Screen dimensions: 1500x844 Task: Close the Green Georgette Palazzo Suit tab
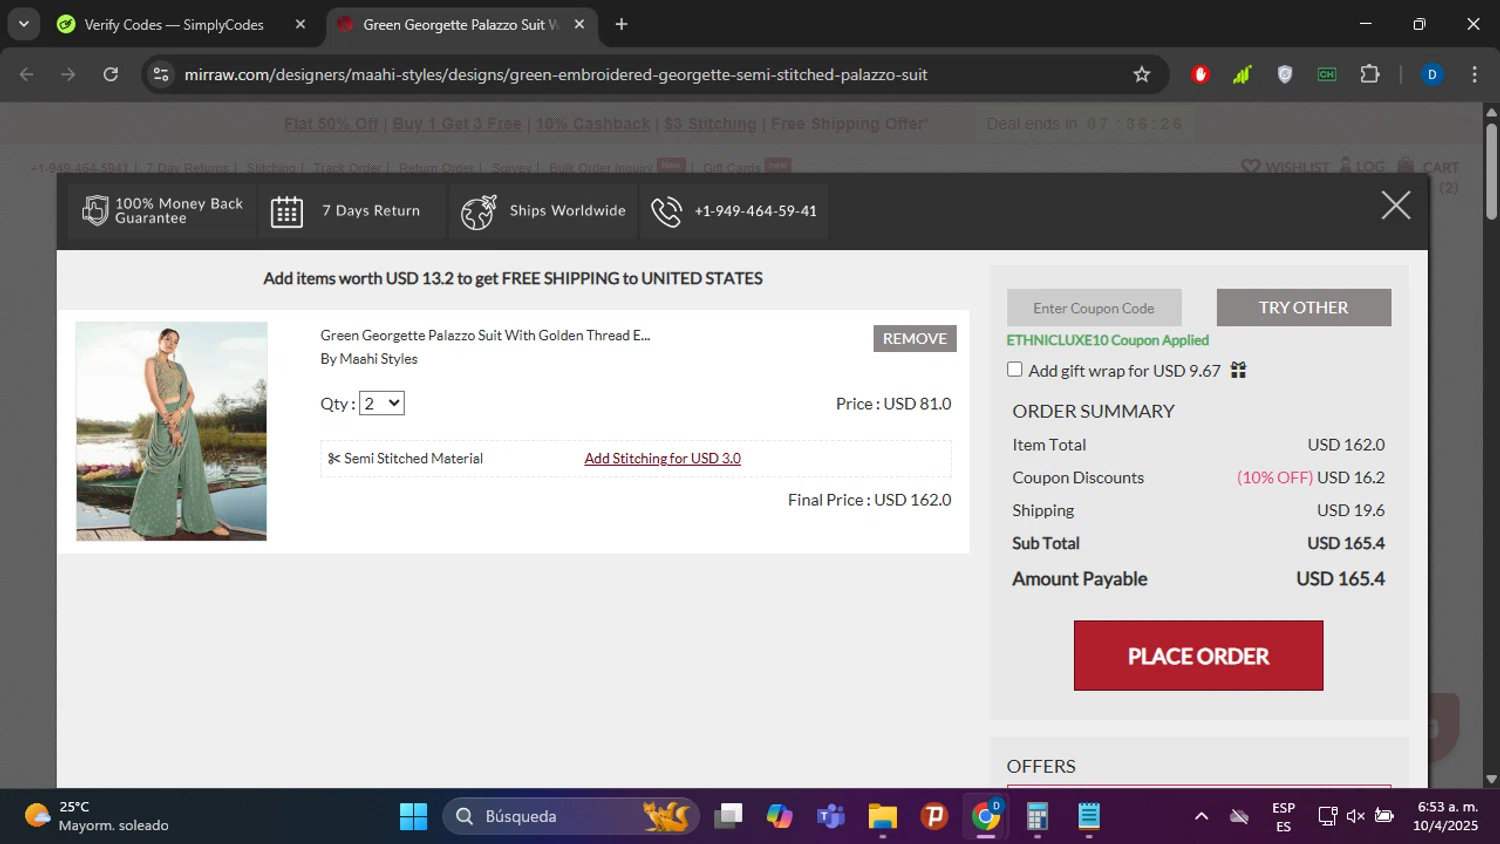click(x=579, y=24)
